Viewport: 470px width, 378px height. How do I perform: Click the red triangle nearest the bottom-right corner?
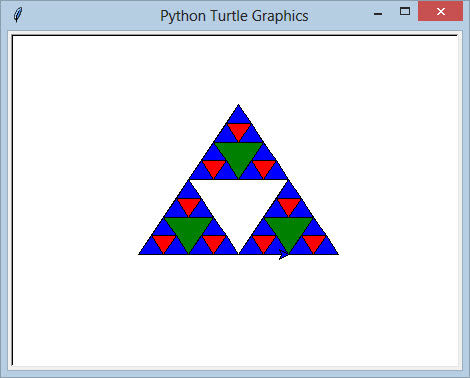pyautogui.click(x=314, y=242)
